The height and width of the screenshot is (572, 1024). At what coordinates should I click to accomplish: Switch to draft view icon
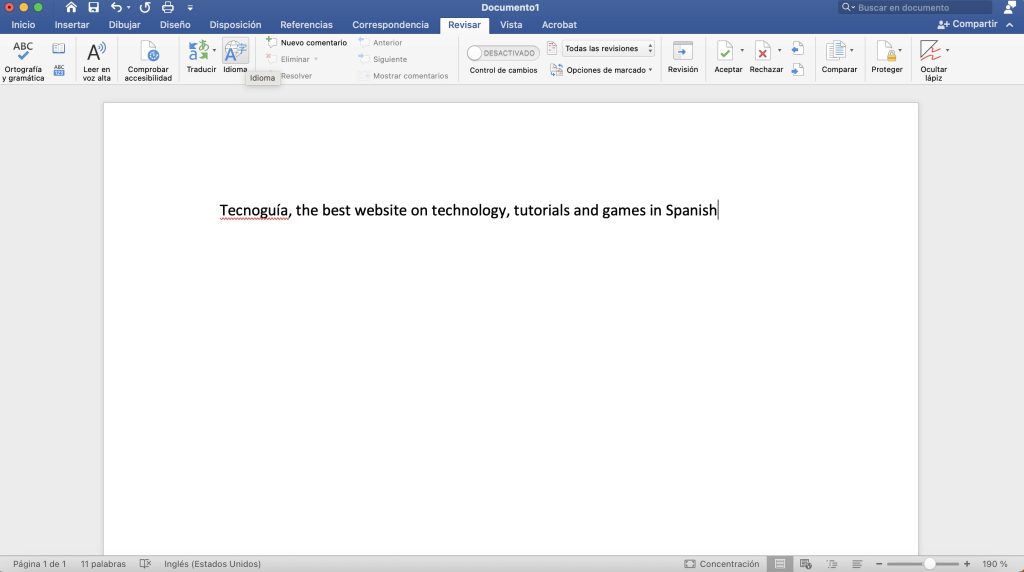857,564
